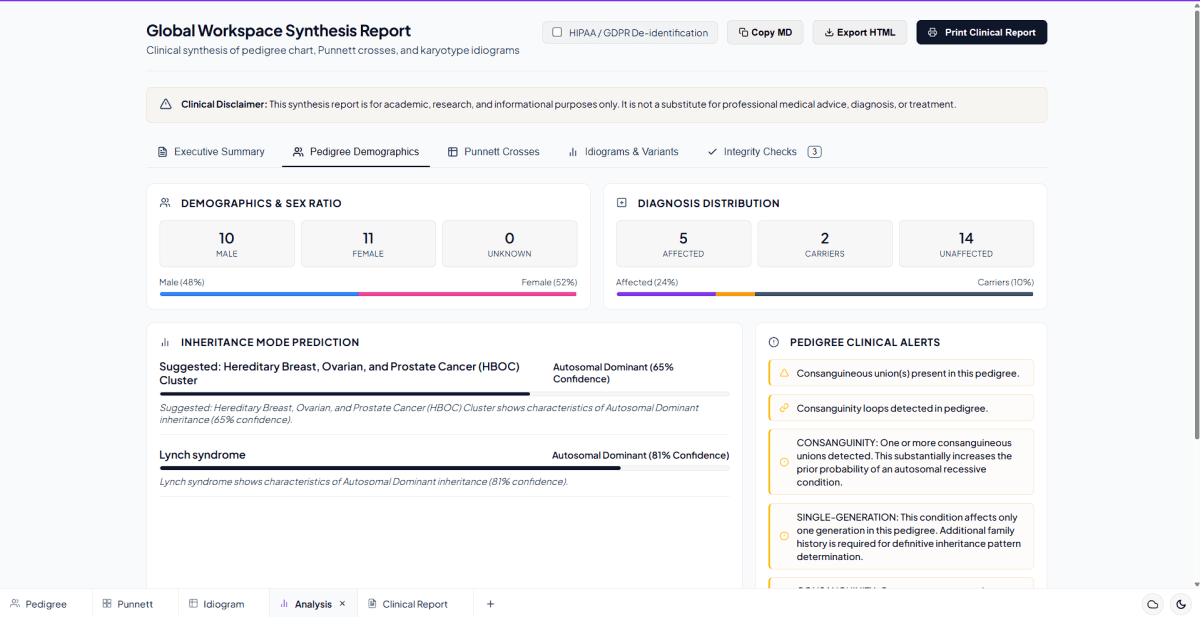Screen dimensions: 1200x617
Task: Open the 'Consanguineous union(s) present' alert
Action: 901,373
